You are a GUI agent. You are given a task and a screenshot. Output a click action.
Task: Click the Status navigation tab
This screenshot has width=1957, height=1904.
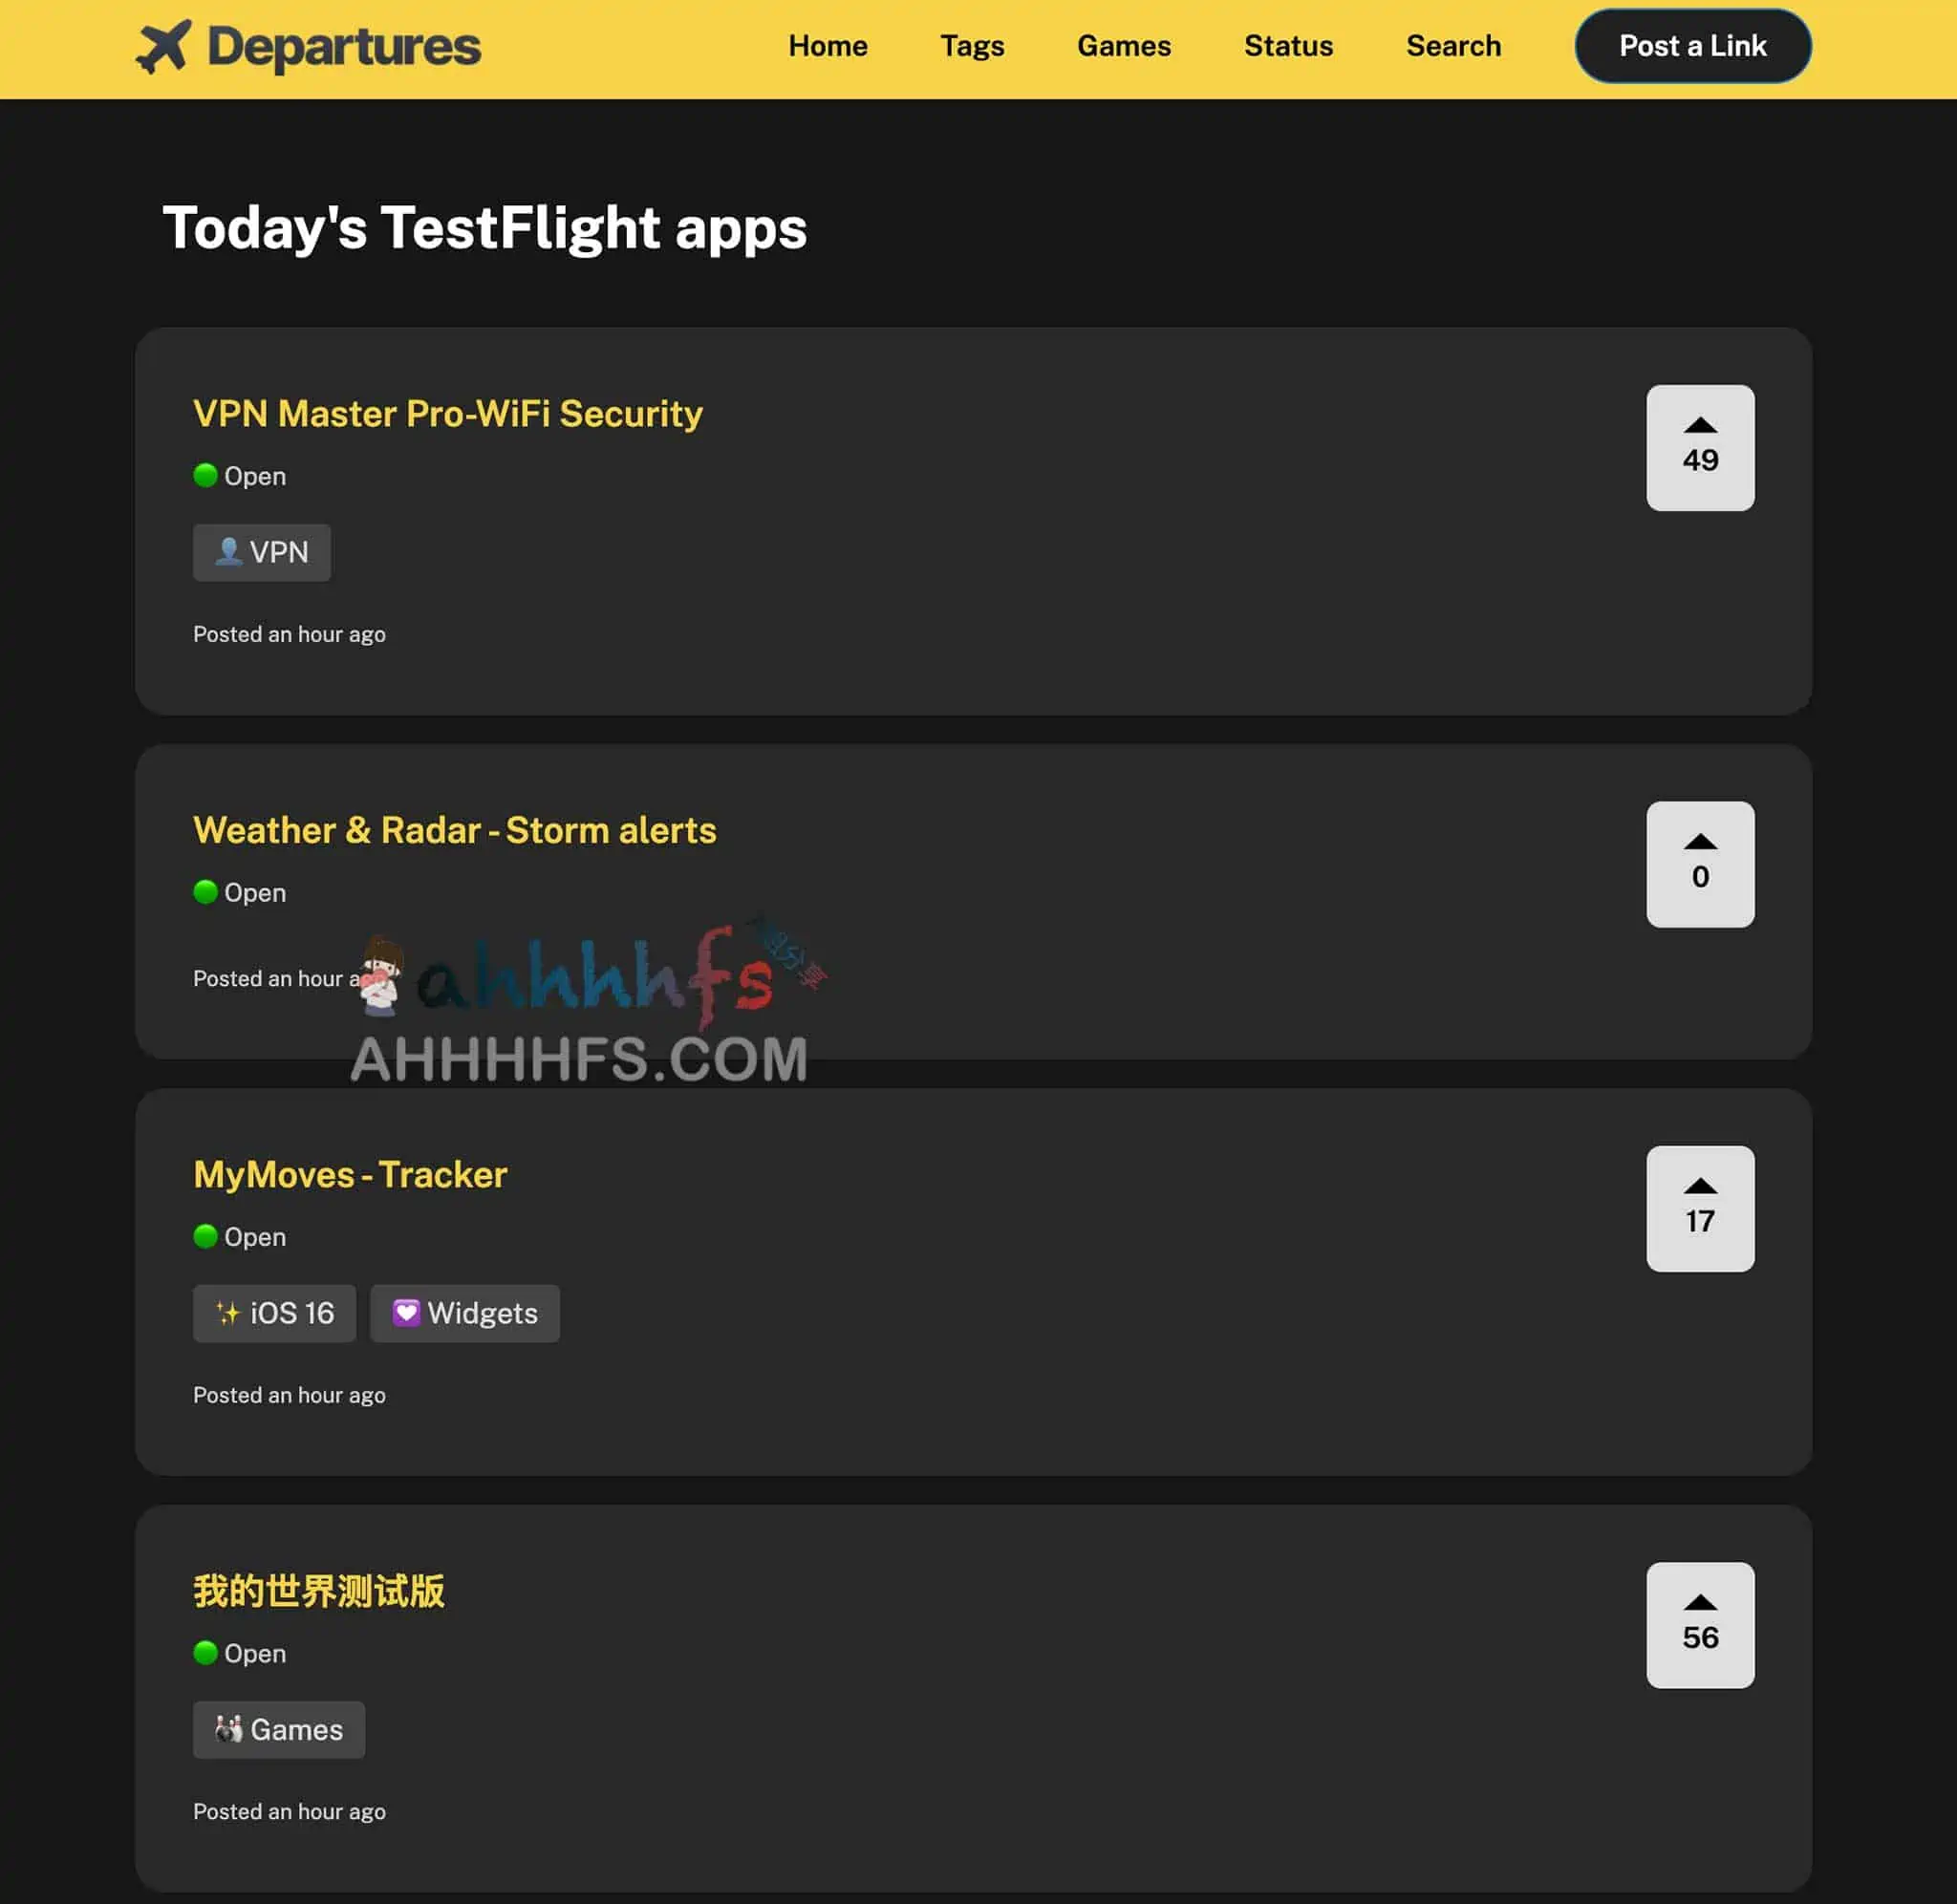click(x=1289, y=46)
